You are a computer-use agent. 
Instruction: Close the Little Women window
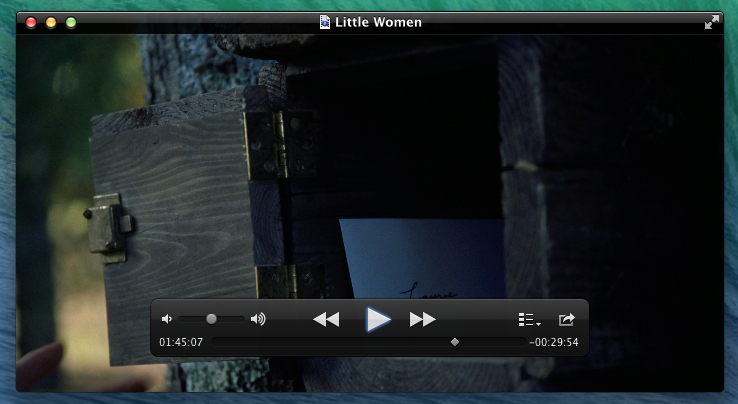[x=31, y=23]
